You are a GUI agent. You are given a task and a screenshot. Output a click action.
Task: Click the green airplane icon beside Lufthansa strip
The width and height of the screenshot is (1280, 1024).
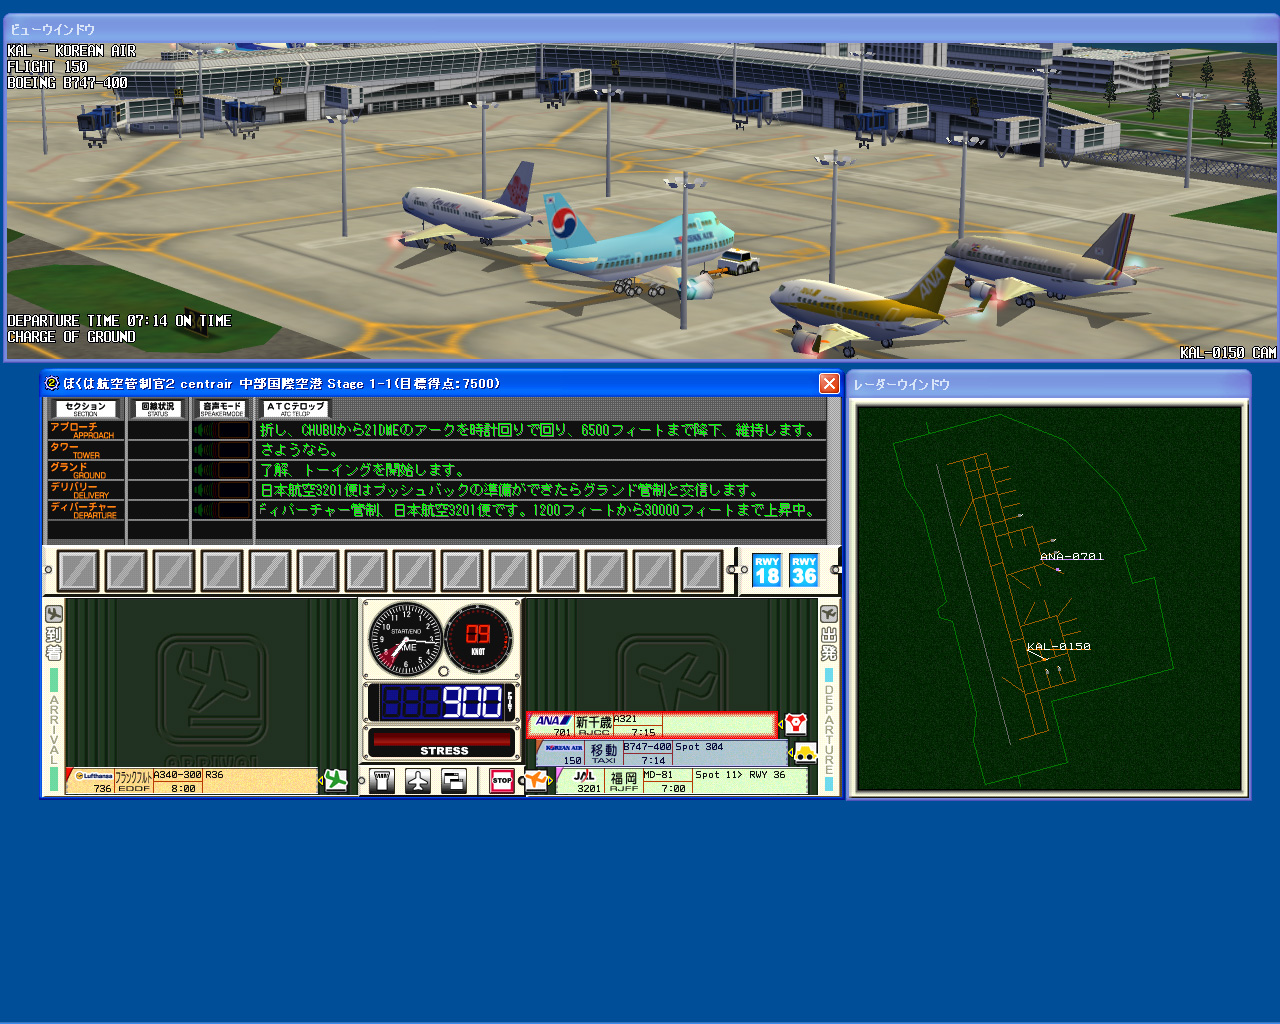pos(336,780)
